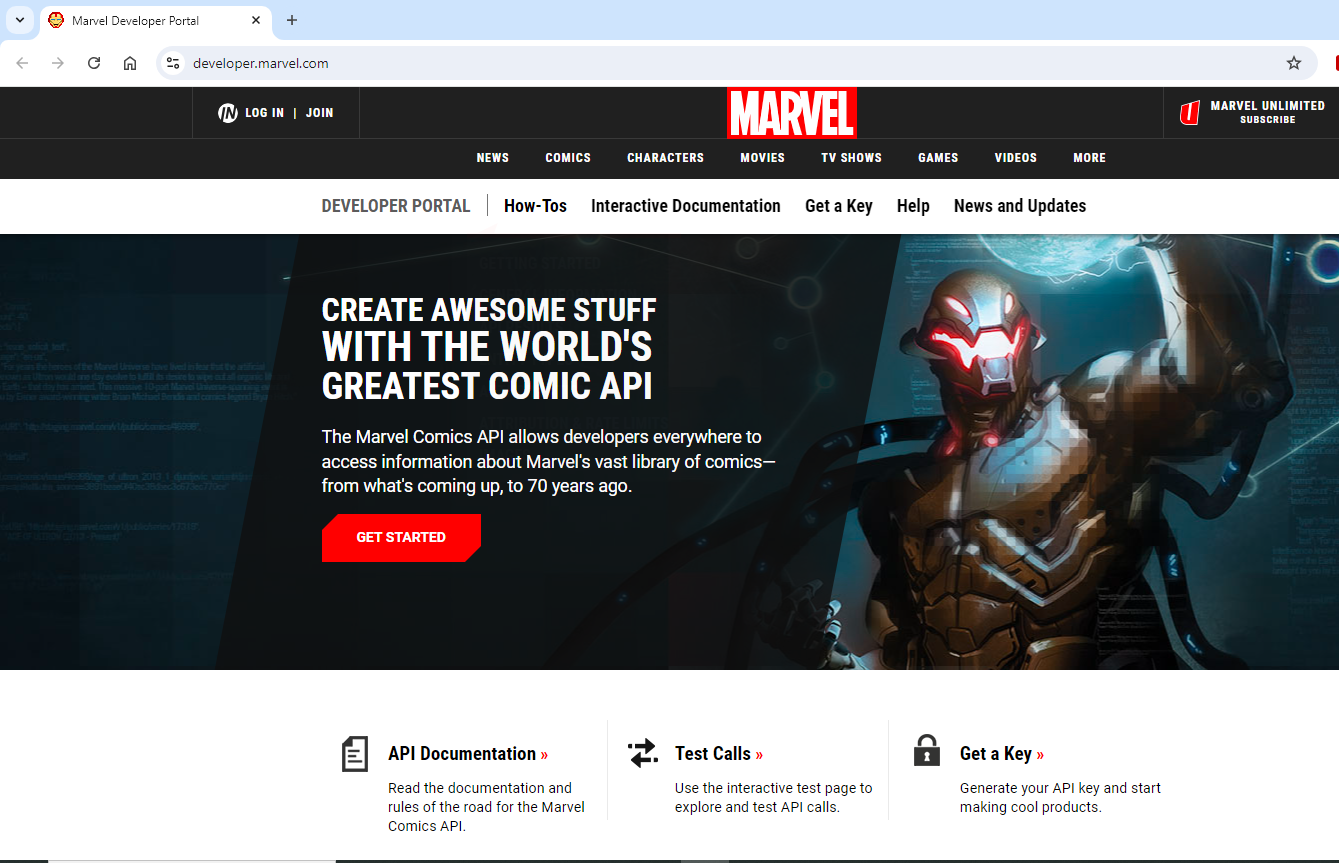Viewport: 1339px width, 863px height.
Task: Click the DEVELOPER PORTAL heading link
Action: click(396, 206)
